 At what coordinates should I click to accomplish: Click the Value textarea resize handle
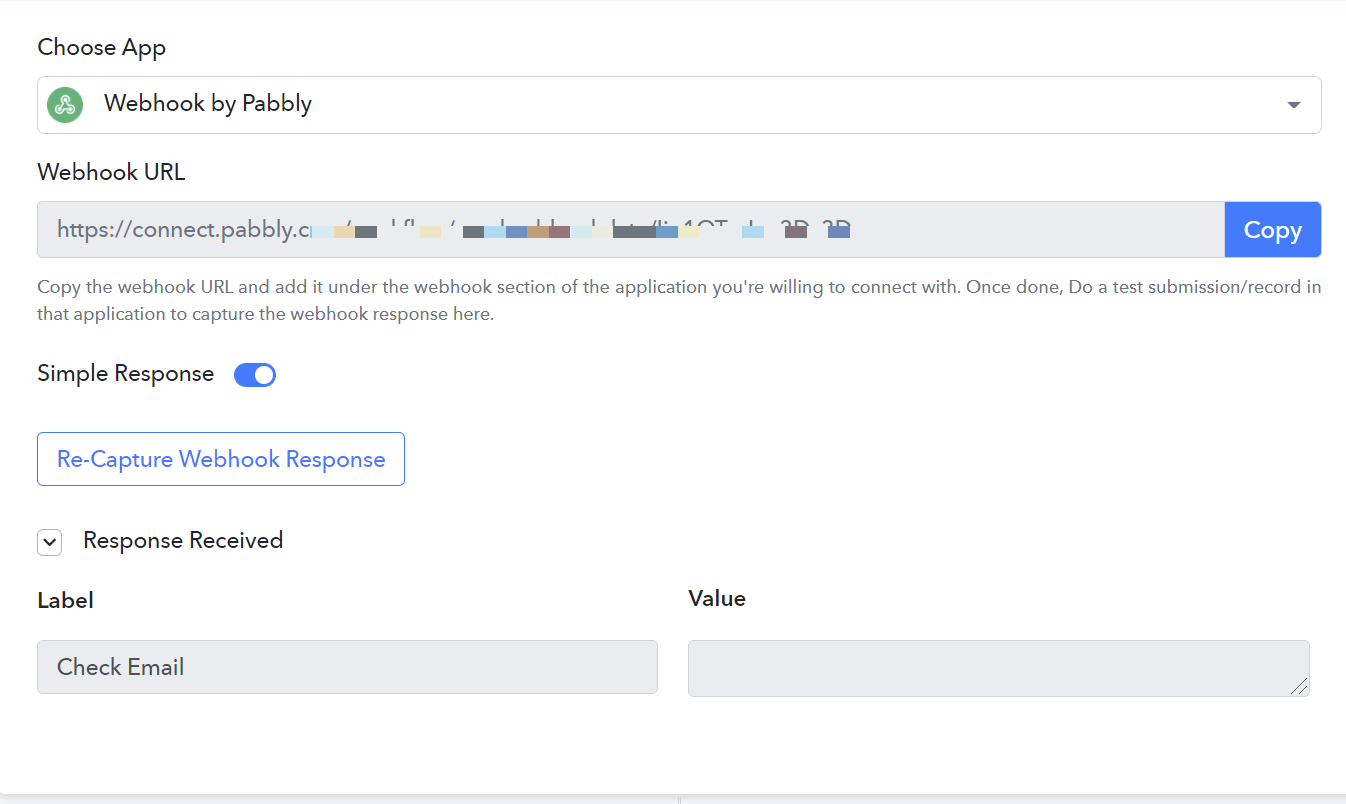(x=1299, y=686)
